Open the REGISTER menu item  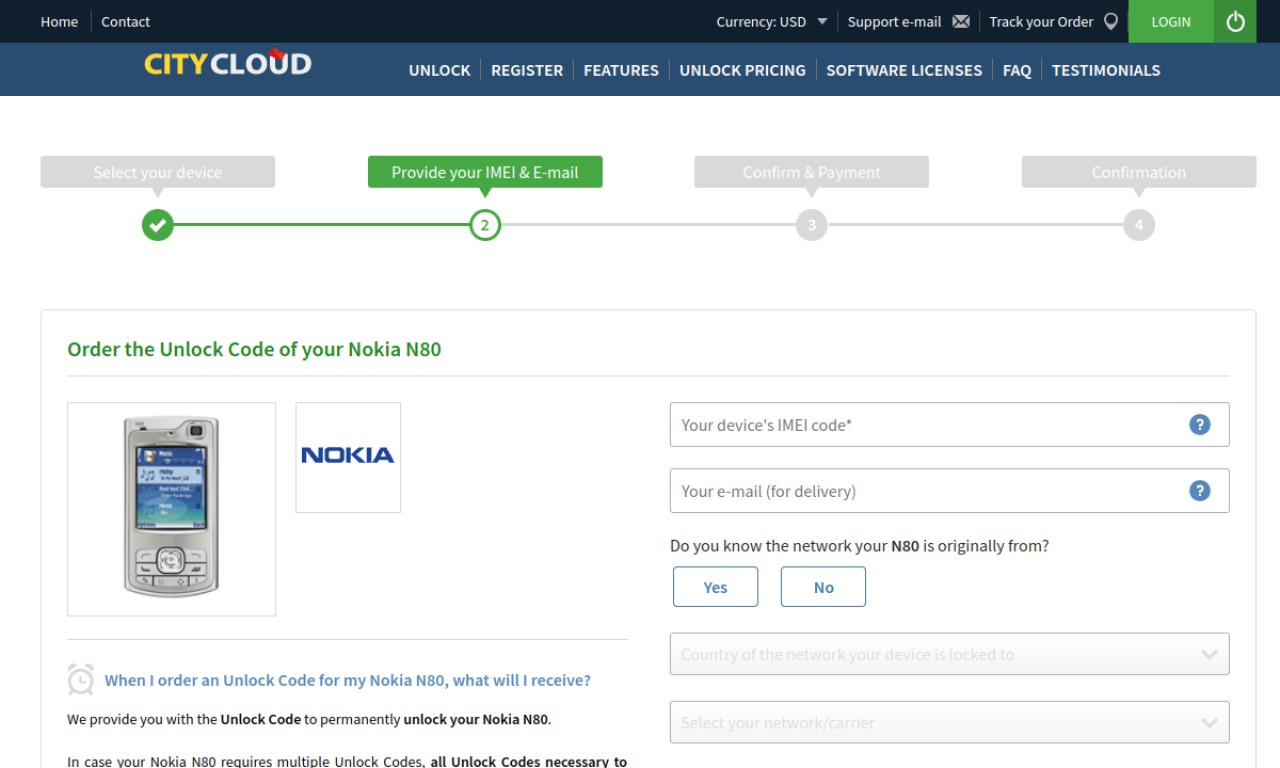(527, 70)
